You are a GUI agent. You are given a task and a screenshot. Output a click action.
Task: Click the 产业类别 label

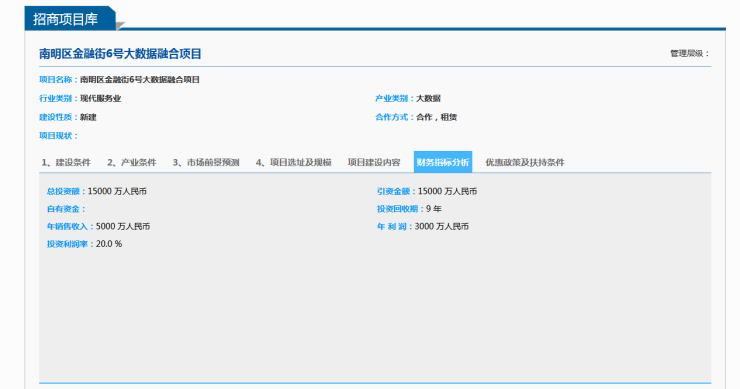[x=395, y=99]
